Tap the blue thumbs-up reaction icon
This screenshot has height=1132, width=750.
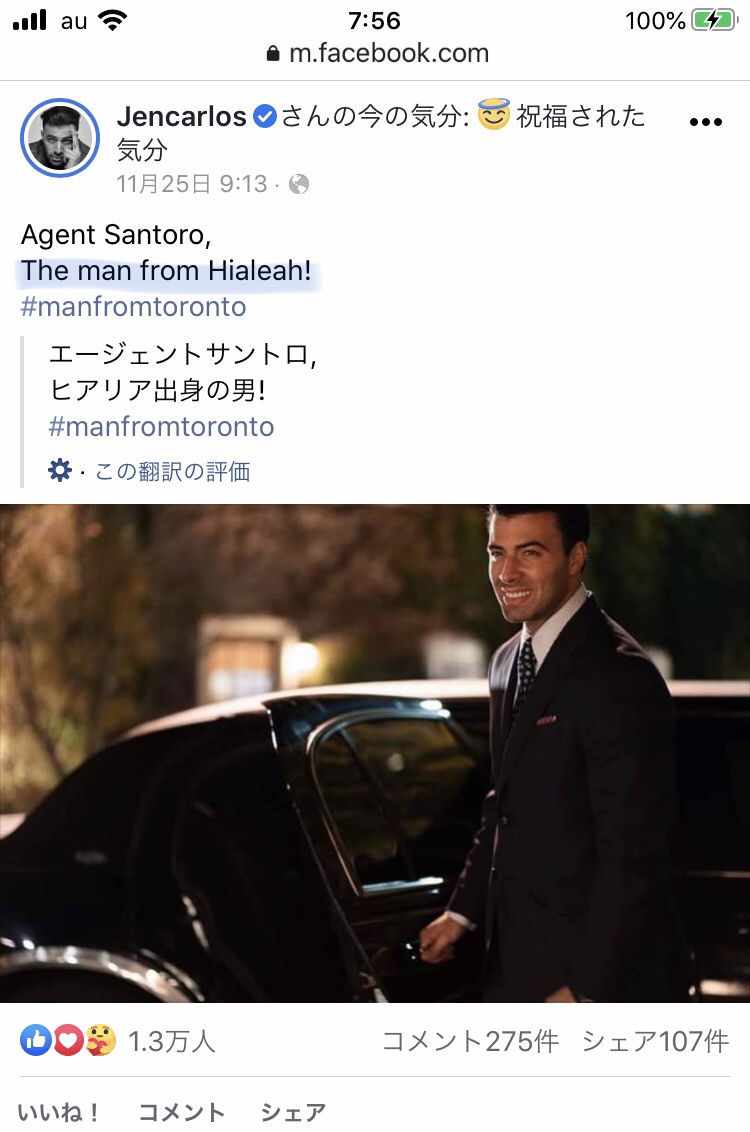tap(36, 1040)
